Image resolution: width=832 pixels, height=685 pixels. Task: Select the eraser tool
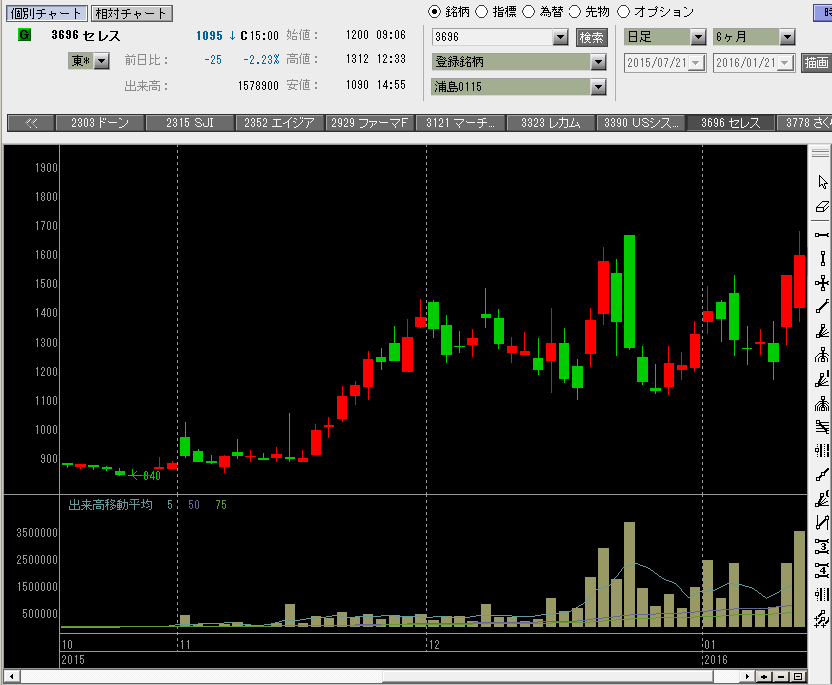point(822,207)
